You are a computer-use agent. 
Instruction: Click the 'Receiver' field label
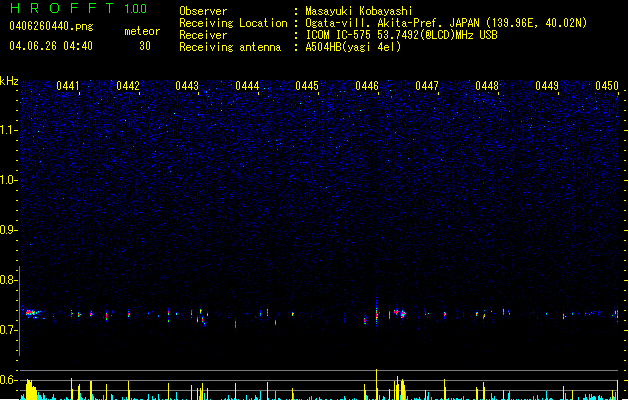coord(203,35)
